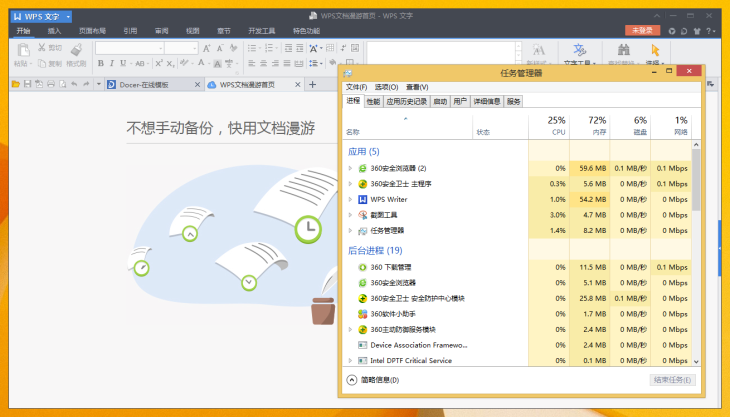Image resolution: width=730 pixels, height=417 pixels.
Task: Open the 页面布局 ribbon tab
Action: click(92, 31)
